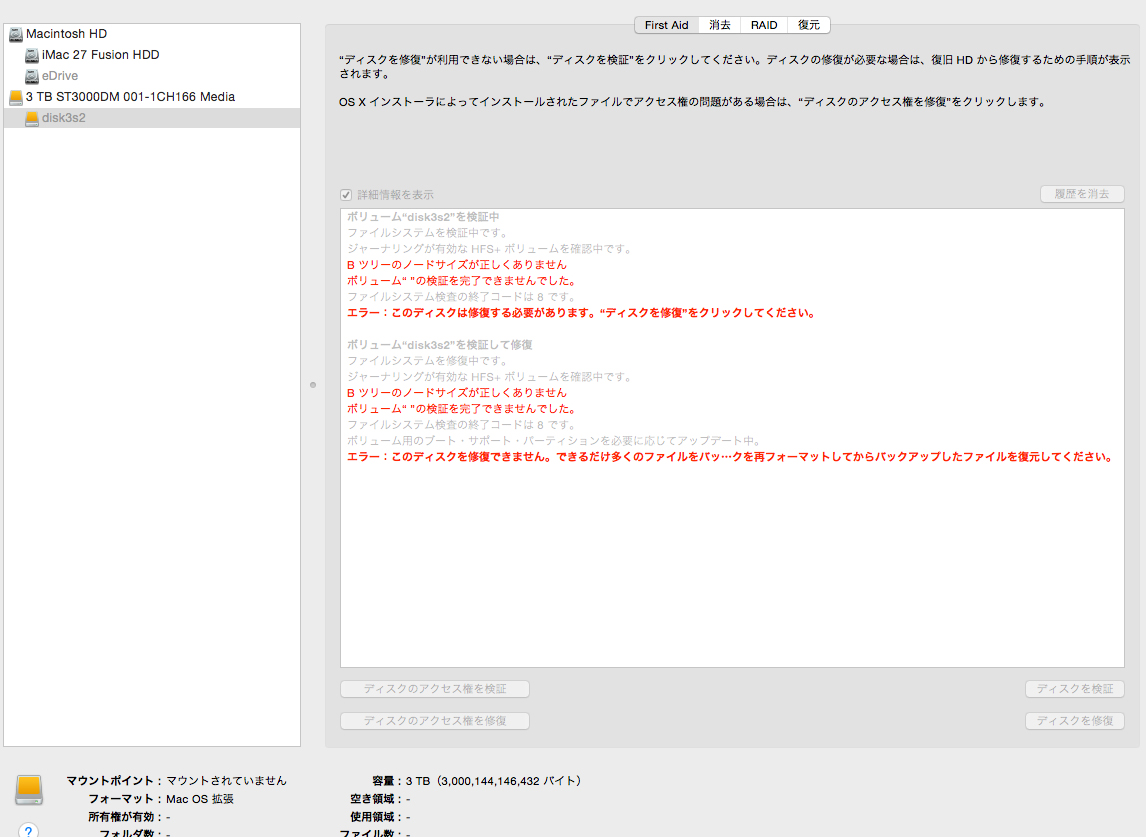Click ファイルシステムを修復中です log line

pos(428,361)
